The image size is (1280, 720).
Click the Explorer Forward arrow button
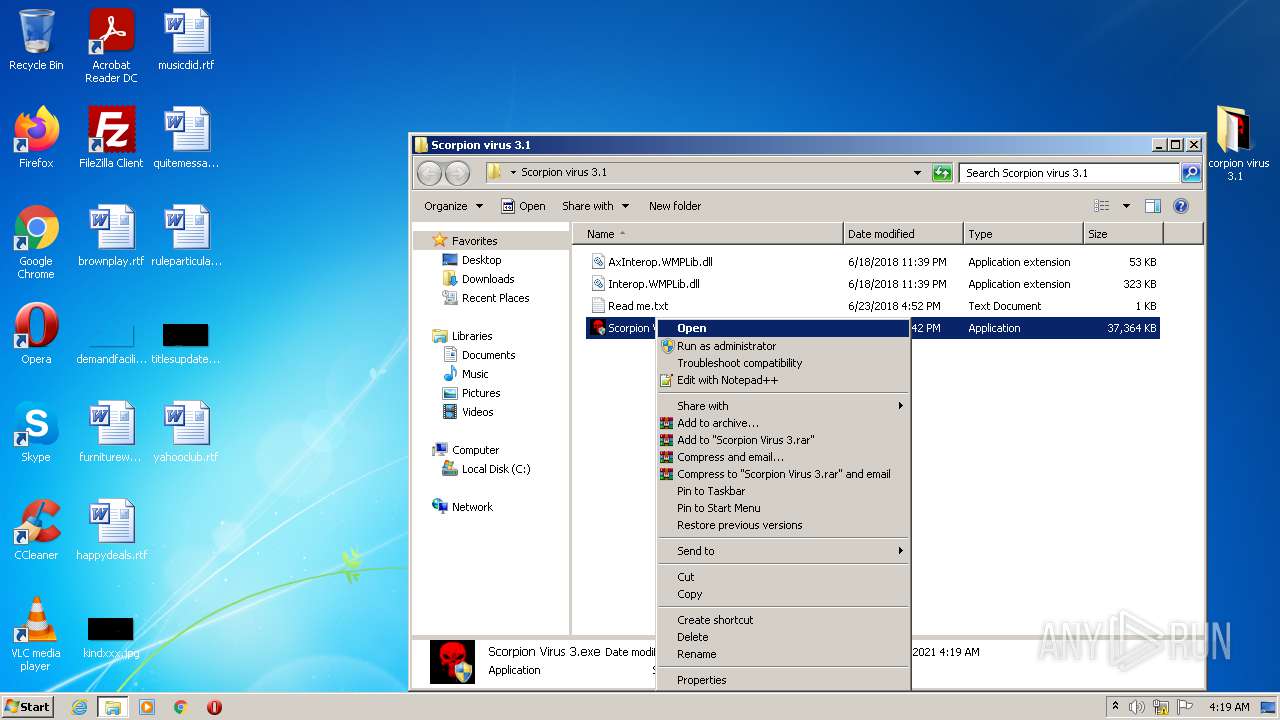[457, 173]
